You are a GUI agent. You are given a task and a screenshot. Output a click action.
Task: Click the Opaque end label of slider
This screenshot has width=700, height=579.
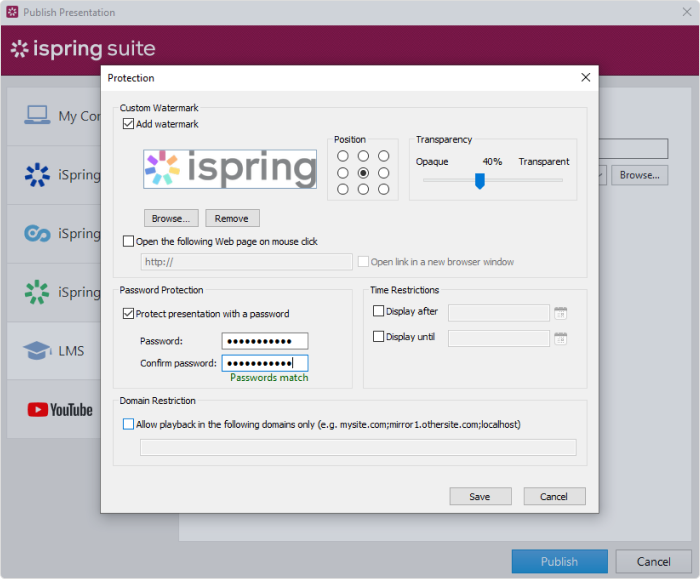432,162
